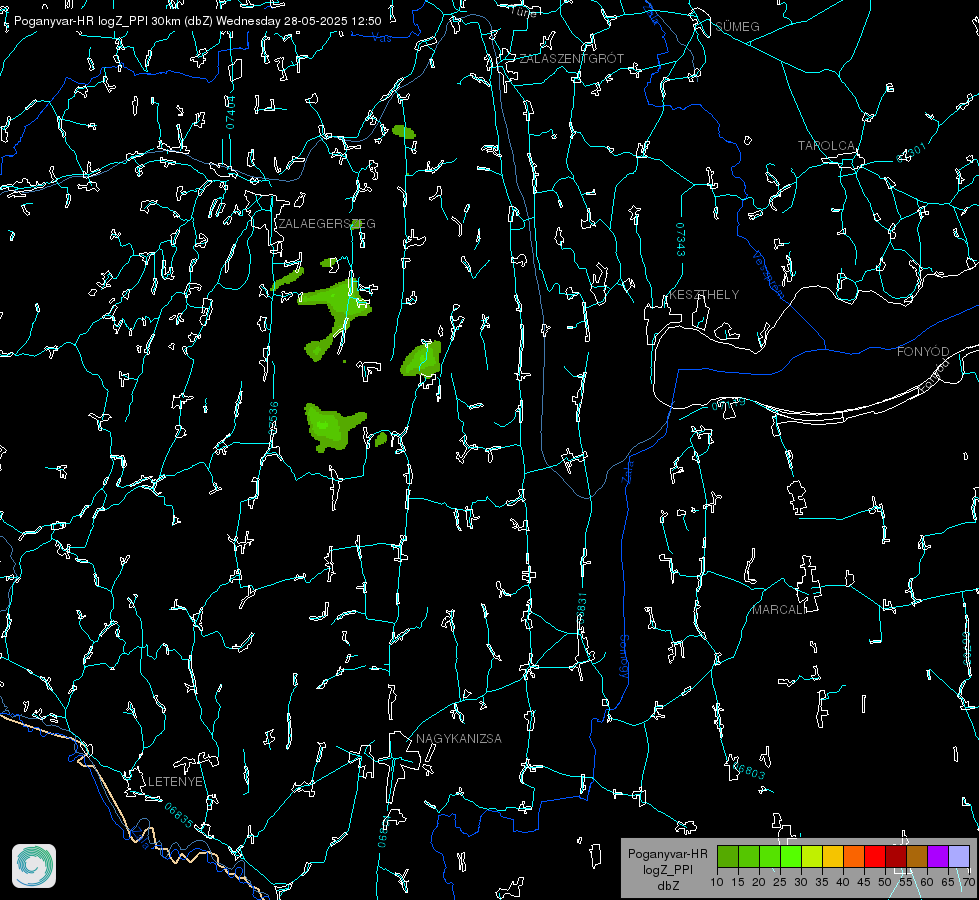Click the legend scale value 10
The image size is (979, 900).
coord(717,882)
